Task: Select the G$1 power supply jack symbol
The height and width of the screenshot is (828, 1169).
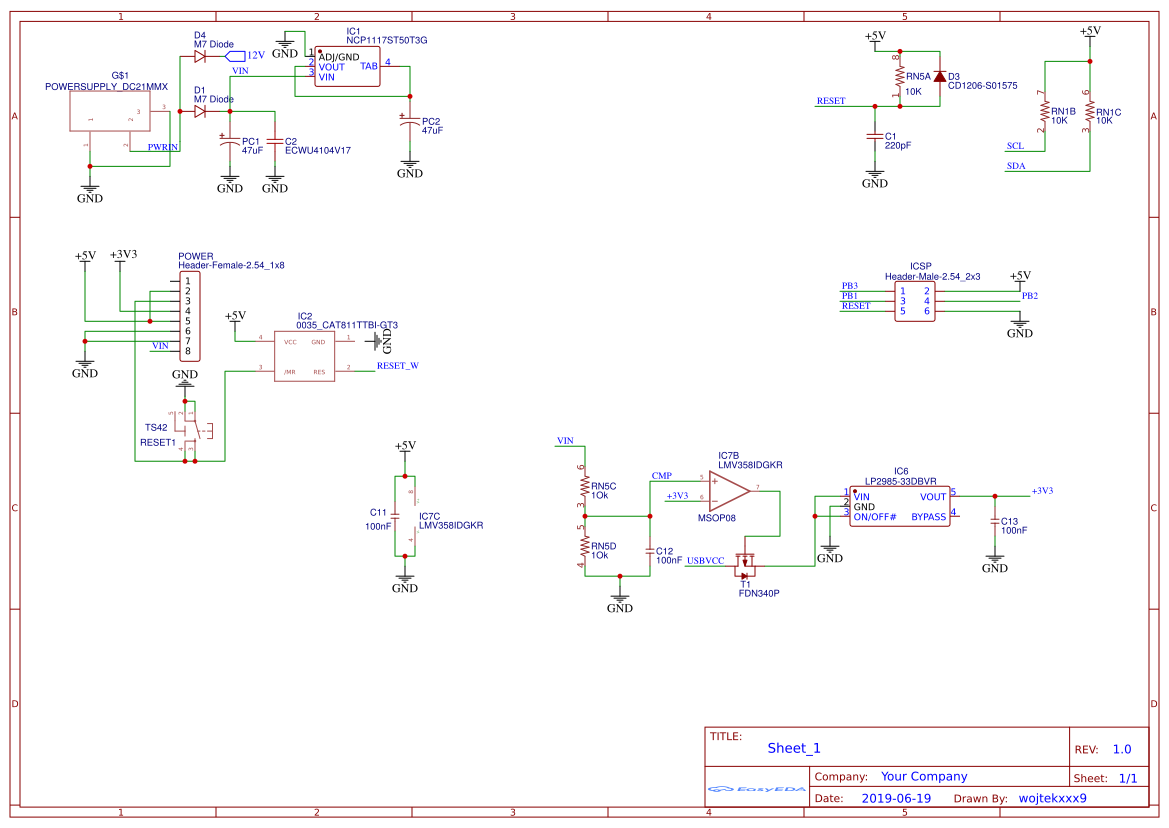Action: click(x=110, y=113)
